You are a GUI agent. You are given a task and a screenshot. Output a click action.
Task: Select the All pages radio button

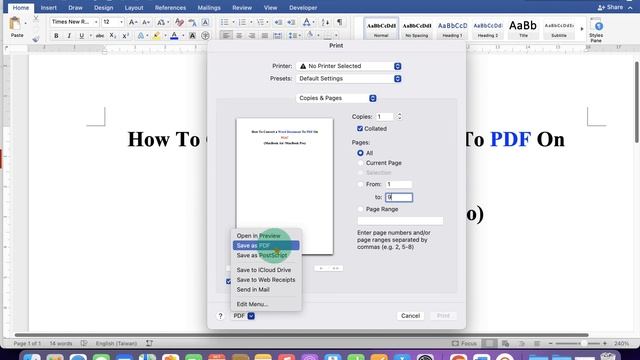pyautogui.click(x=360, y=153)
